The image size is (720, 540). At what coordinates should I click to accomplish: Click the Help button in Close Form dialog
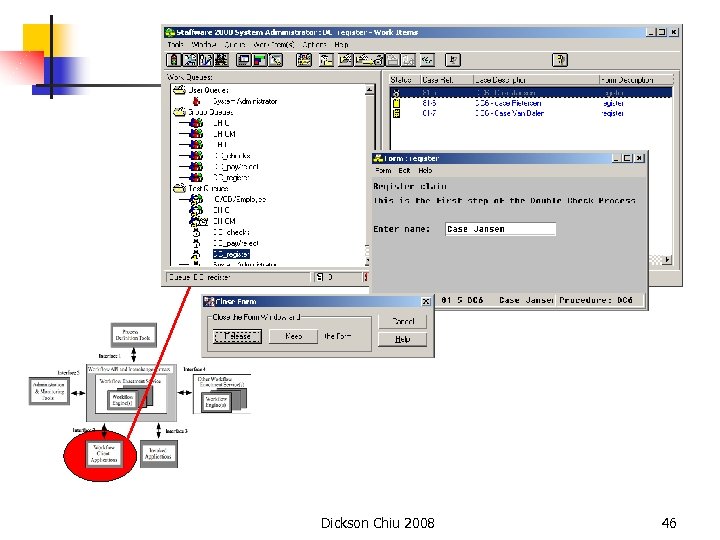point(403,339)
